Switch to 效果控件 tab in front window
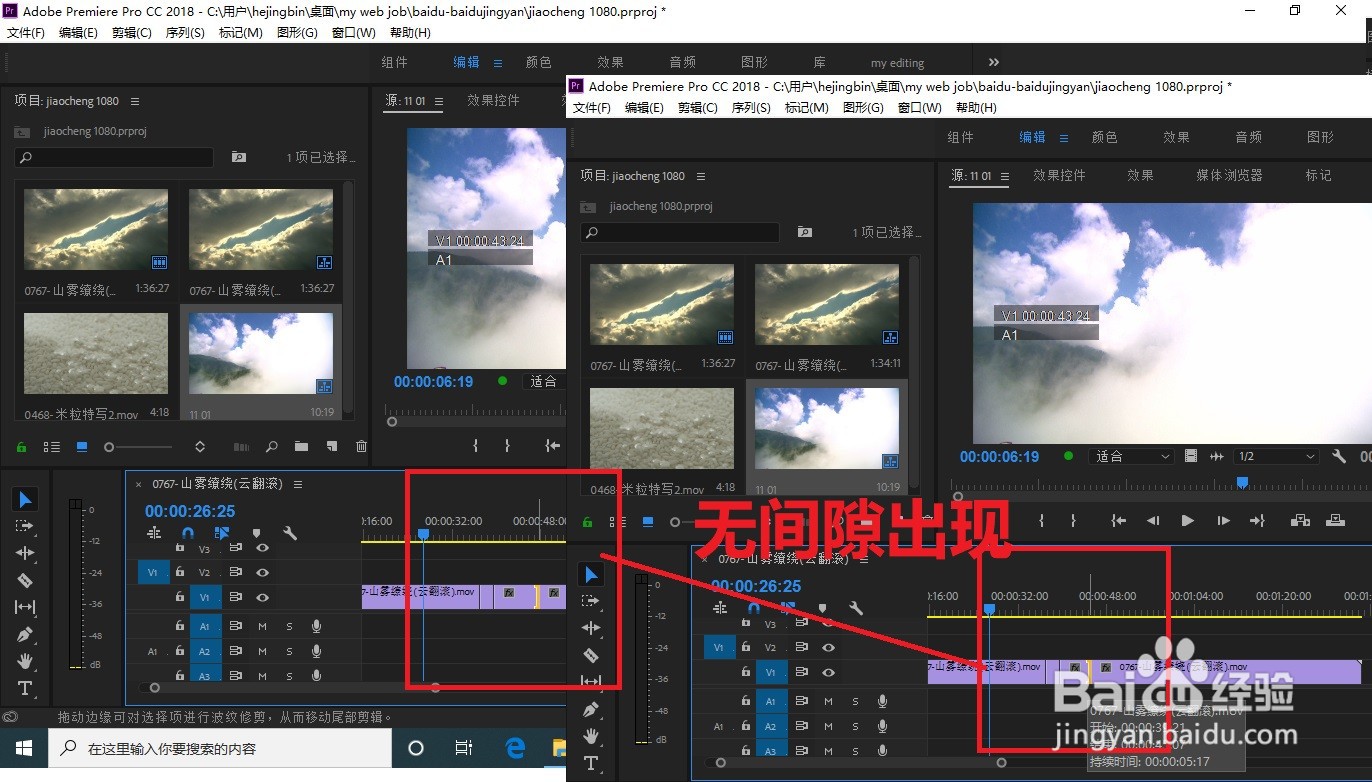Viewport: 1372px width, 782px height. pos(1059,175)
